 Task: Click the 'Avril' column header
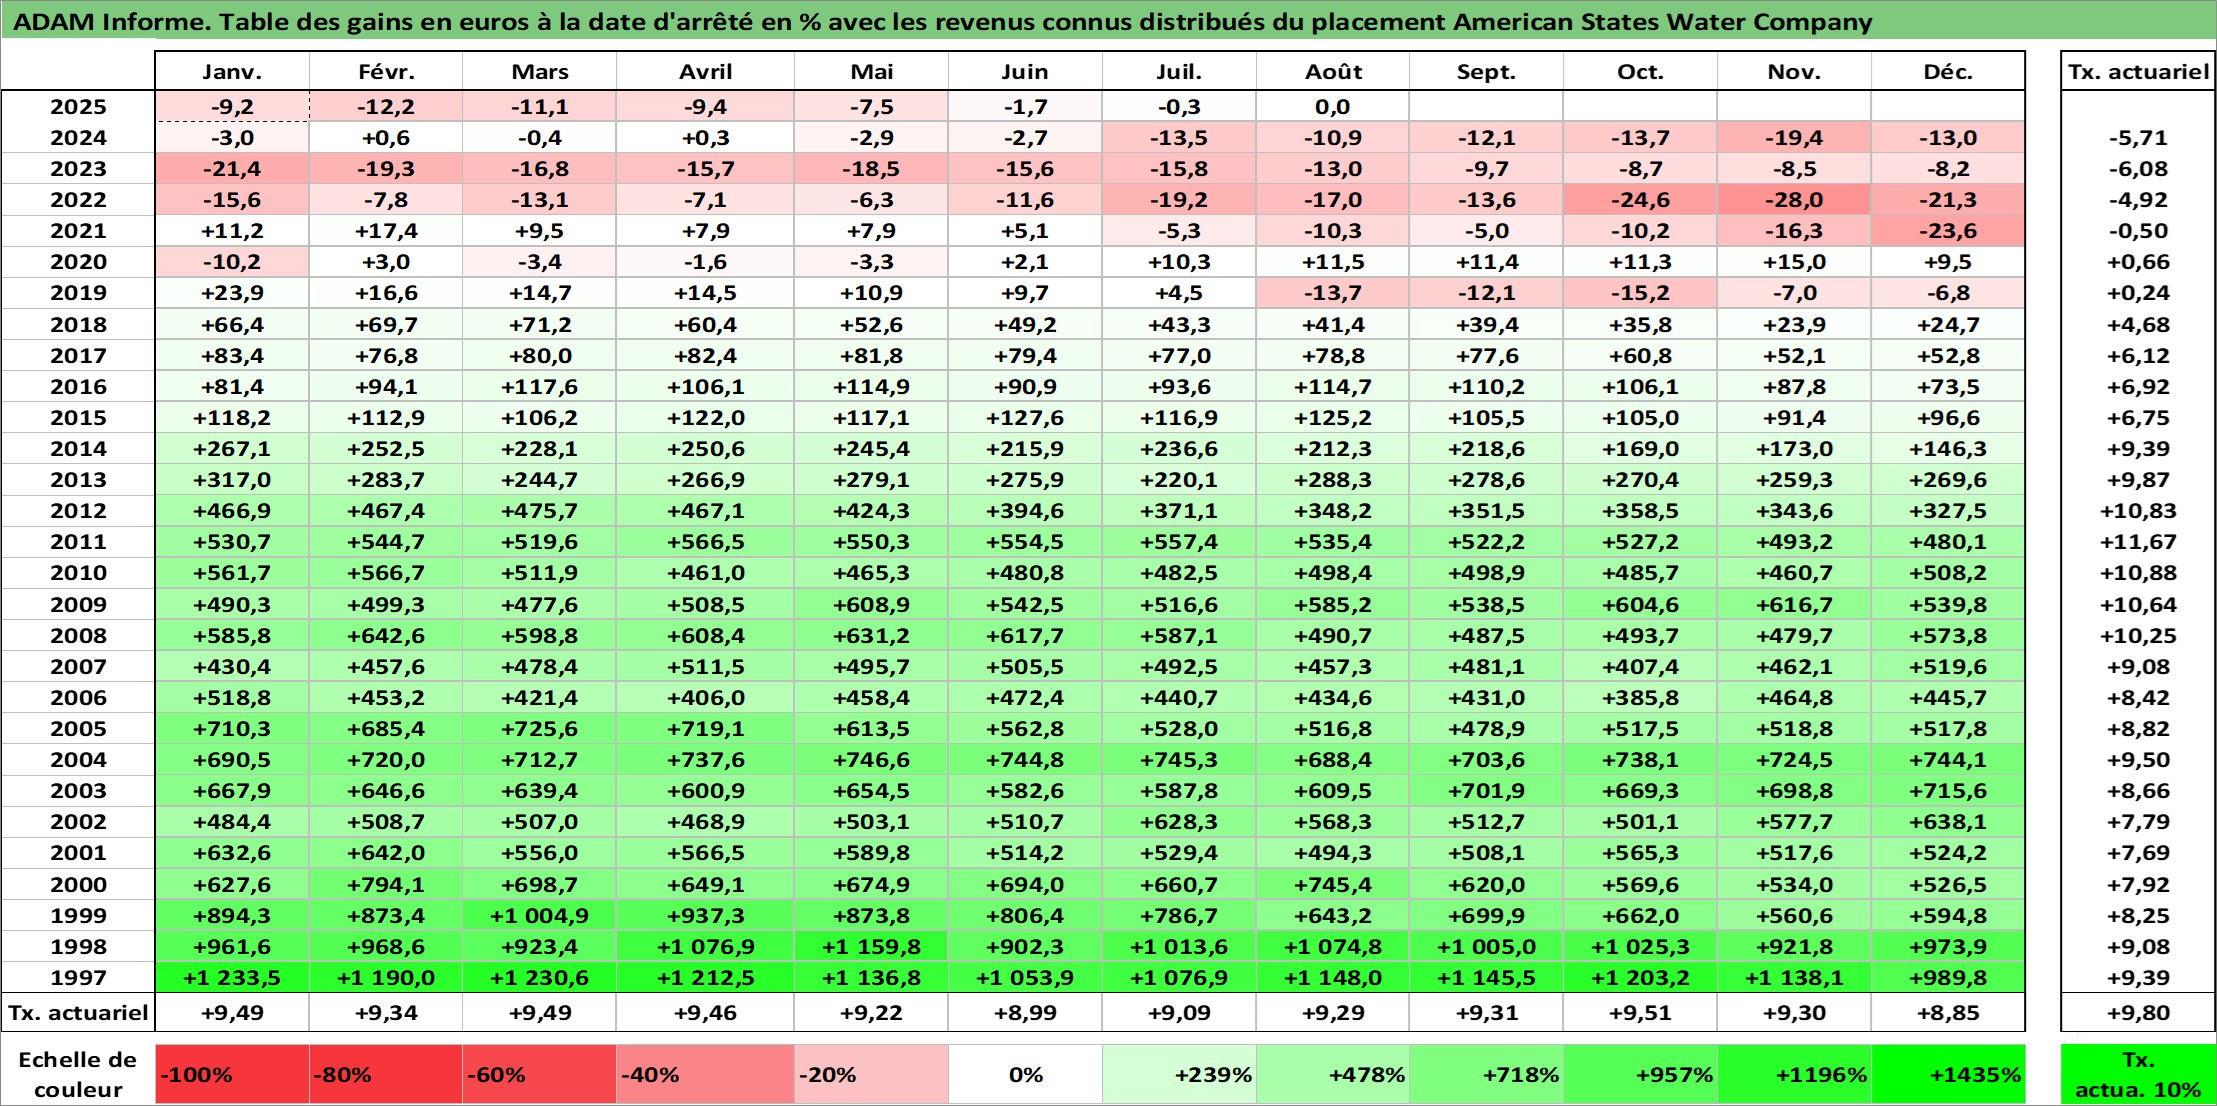click(705, 71)
